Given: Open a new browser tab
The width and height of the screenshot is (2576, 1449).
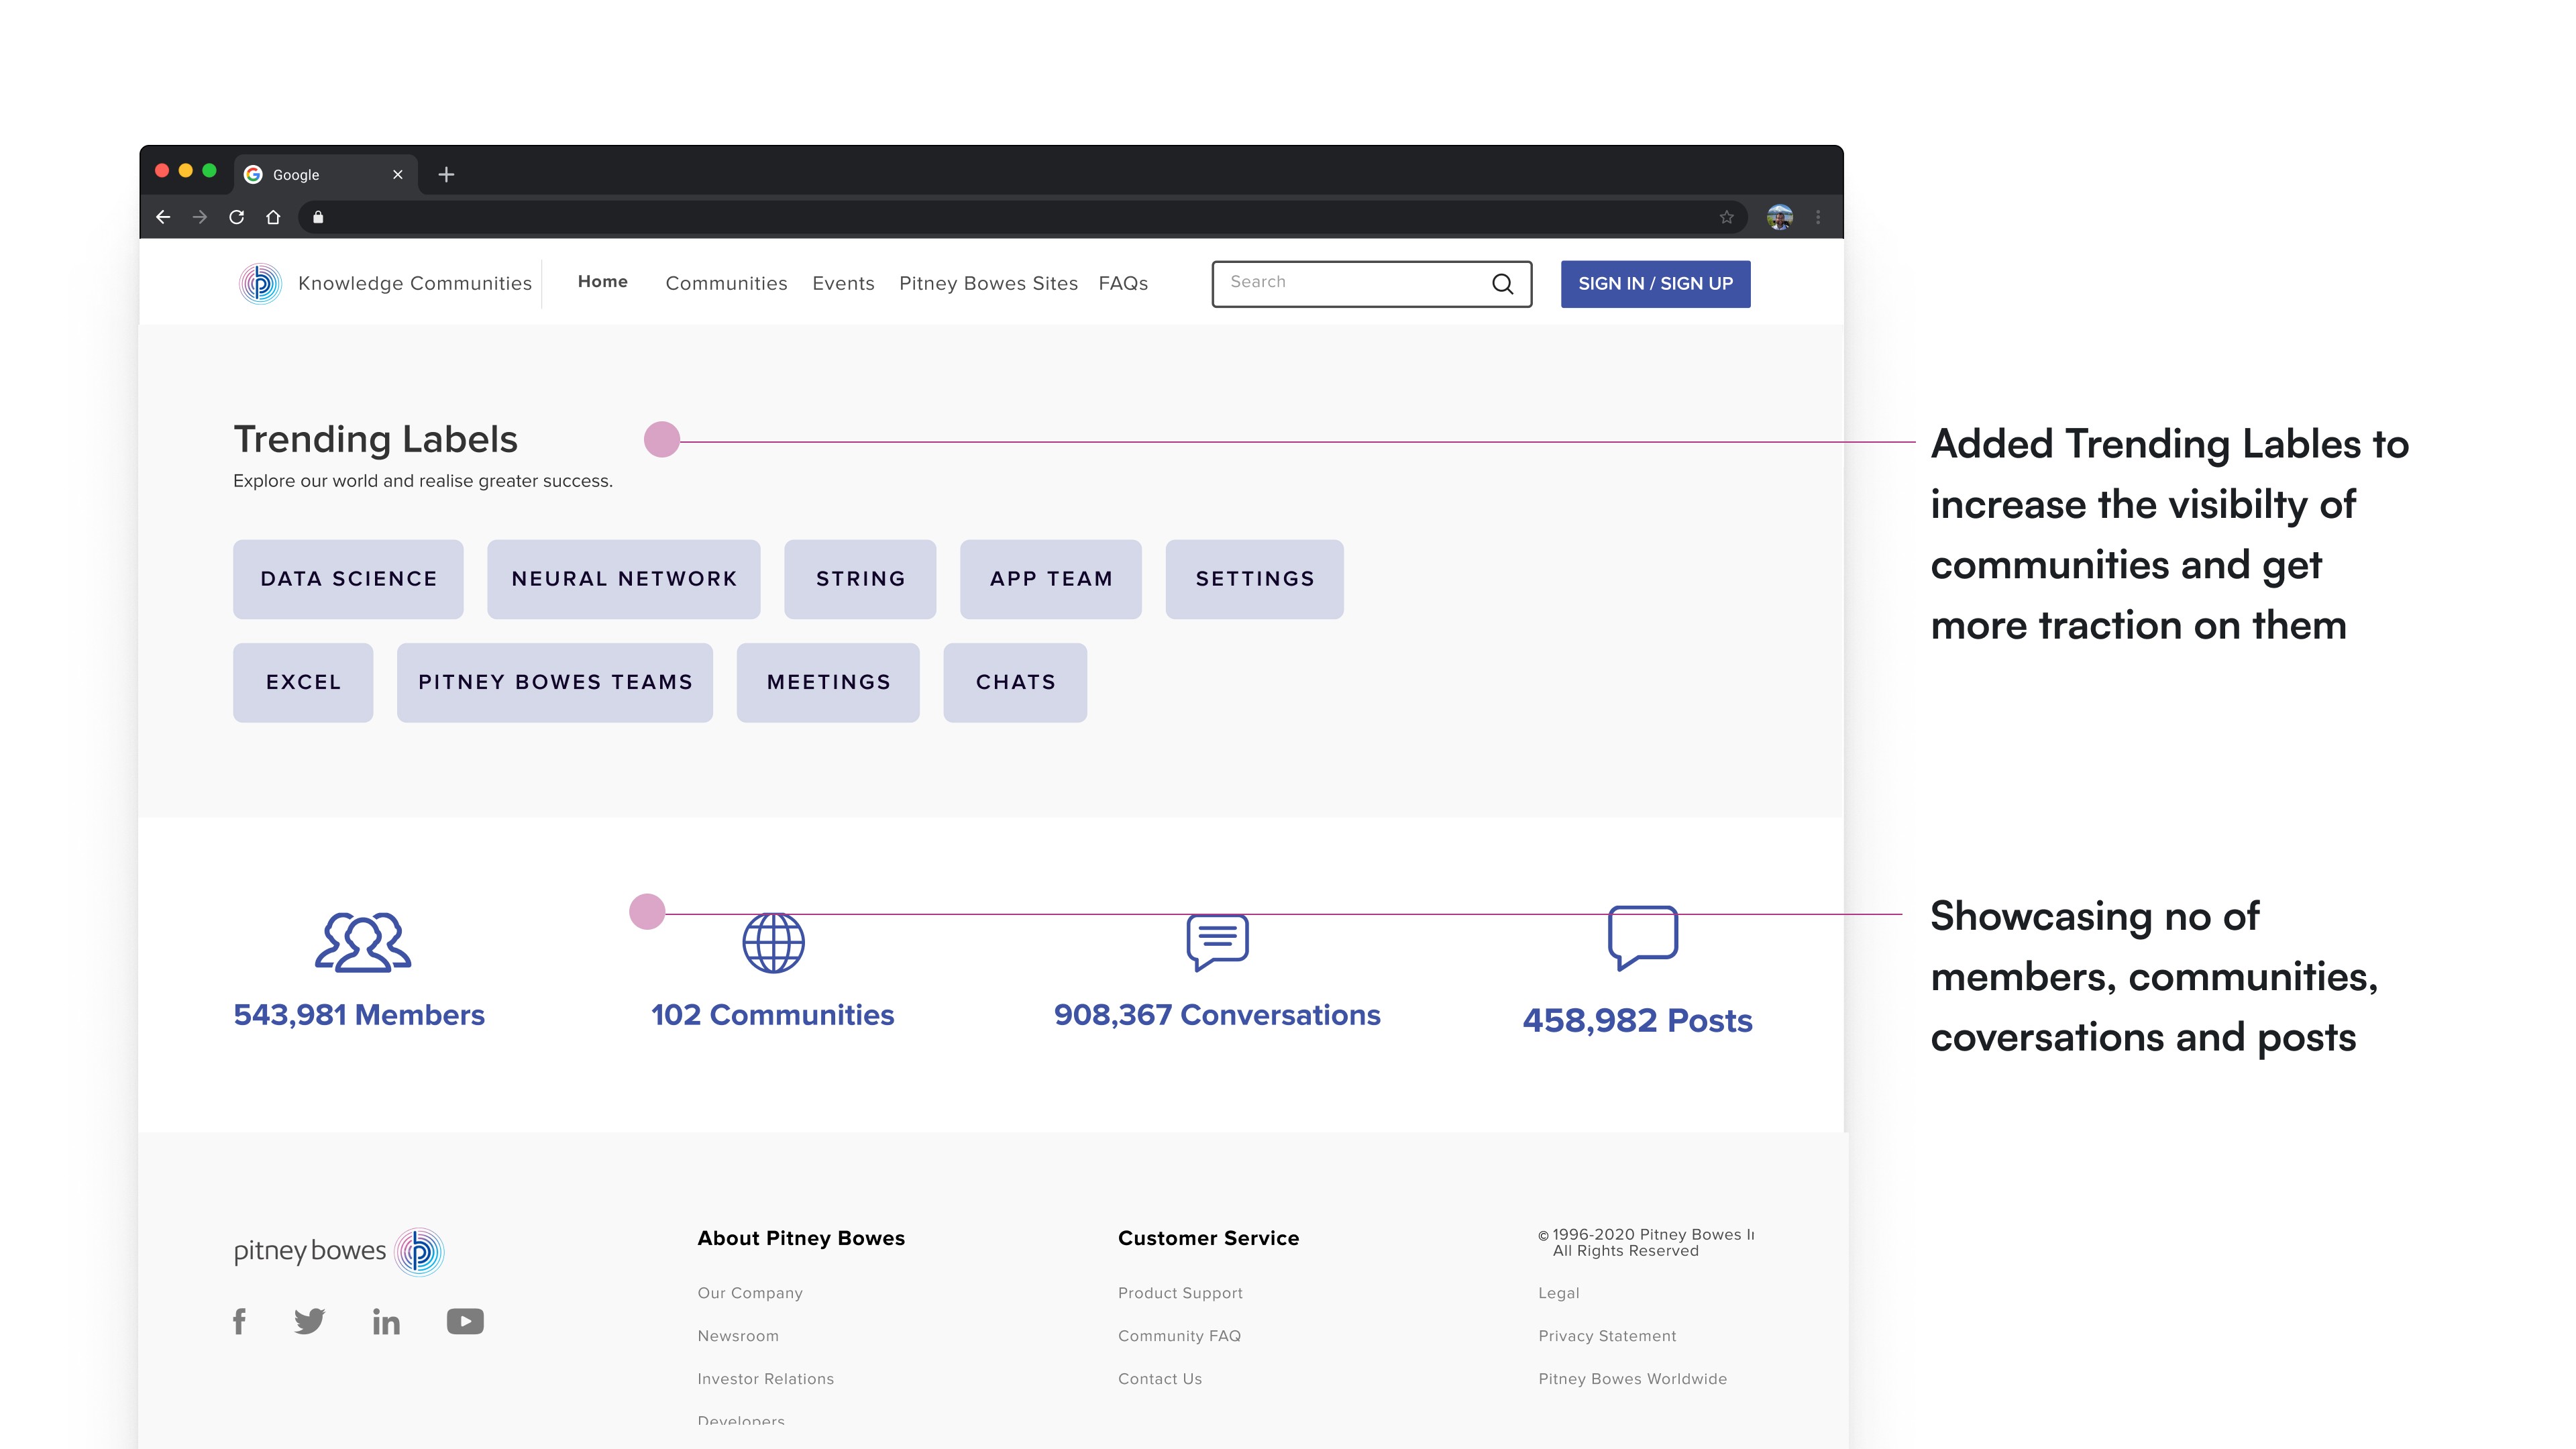Looking at the screenshot, I should [x=446, y=174].
